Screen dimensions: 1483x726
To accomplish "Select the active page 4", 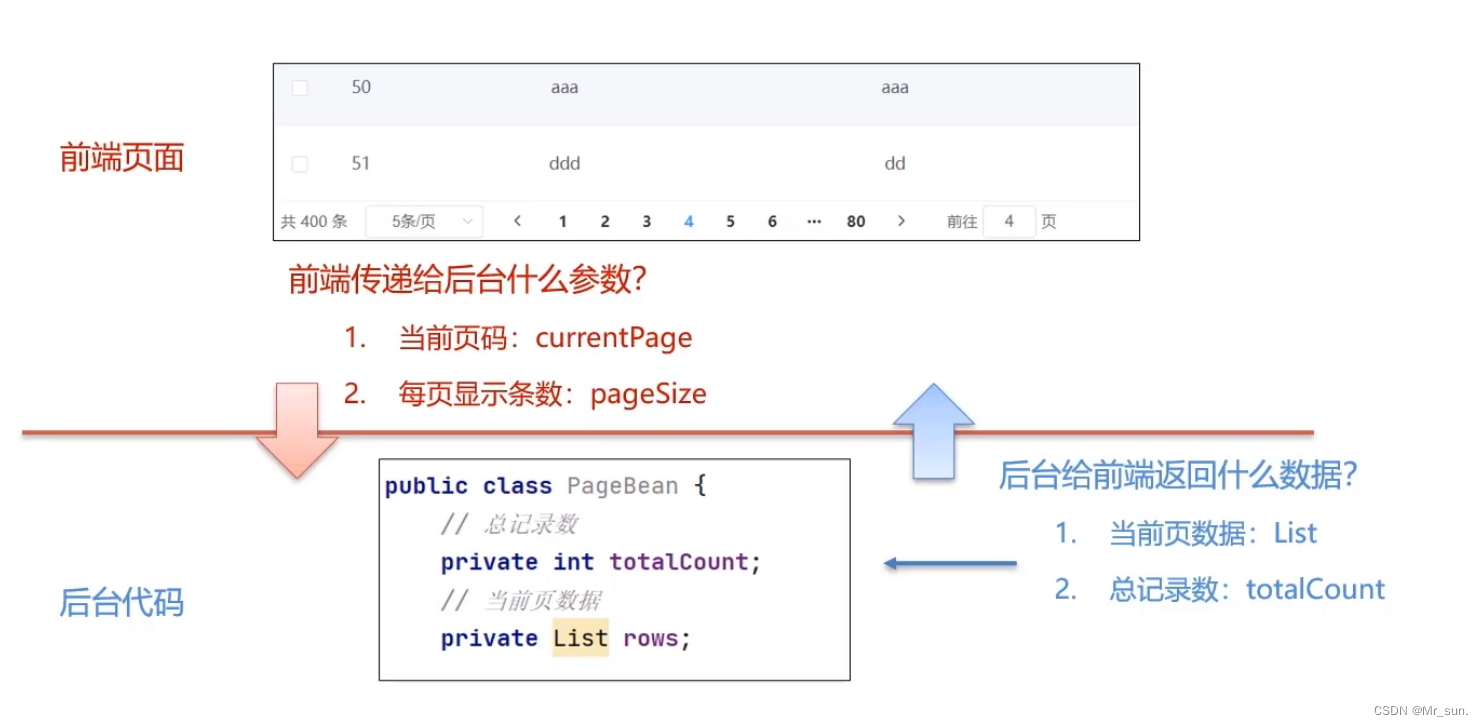I will pyautogui.click(x=689, y=222).
